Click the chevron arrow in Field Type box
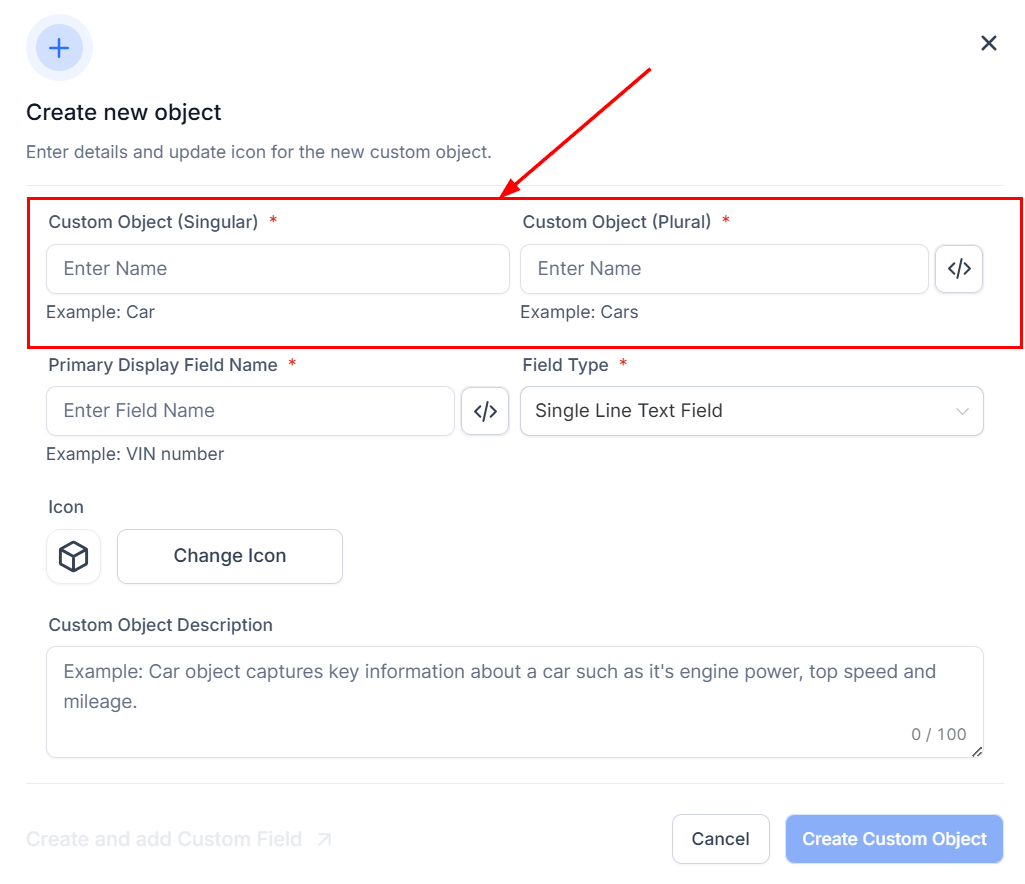Screen dimensions: 1025x884 pyautogui.click(x=962, y=411)
